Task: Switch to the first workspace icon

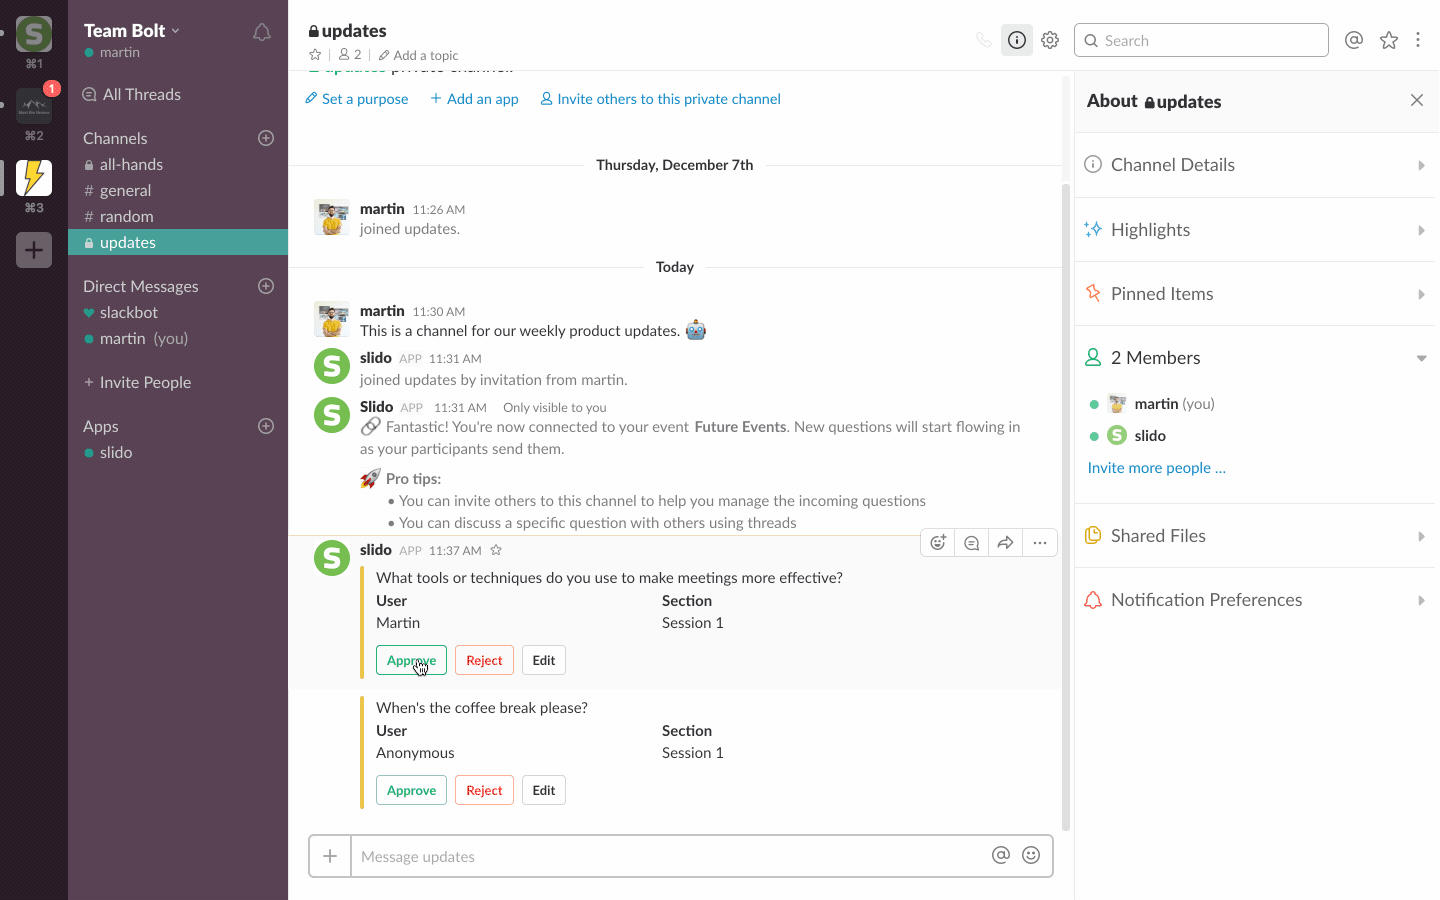Action: point(34,34)
